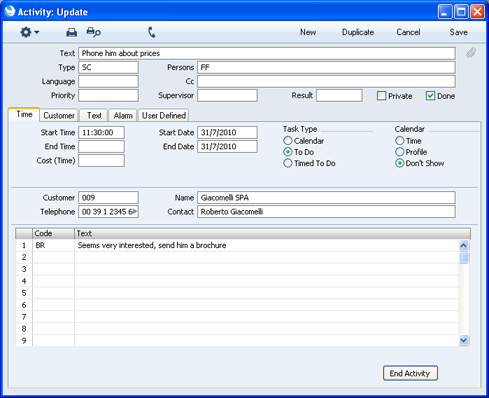Click the arrow in the Telephone field
Screen dimensions: 489x398
135,211
